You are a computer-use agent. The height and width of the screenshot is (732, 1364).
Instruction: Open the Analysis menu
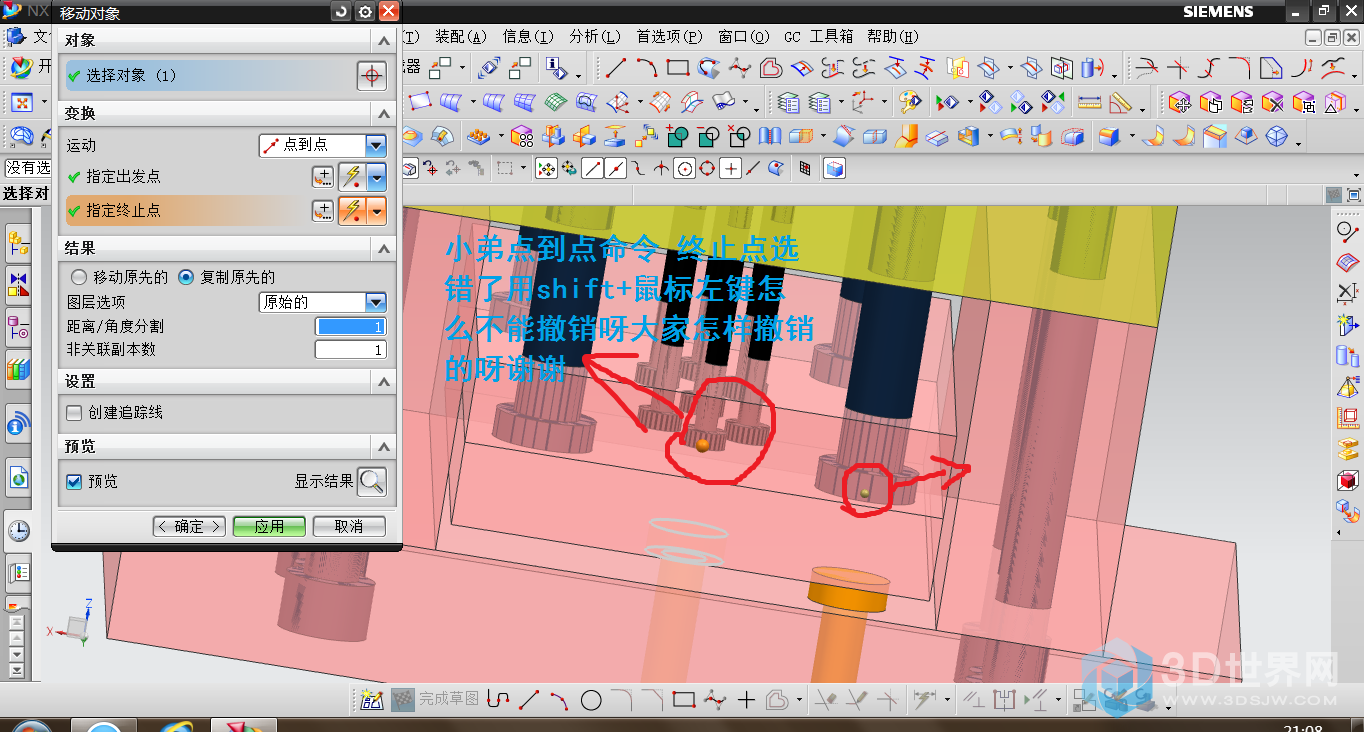595,37
